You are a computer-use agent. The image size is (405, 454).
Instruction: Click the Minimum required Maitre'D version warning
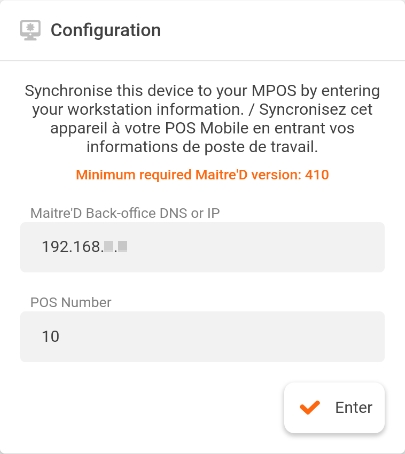click(202, 175)
